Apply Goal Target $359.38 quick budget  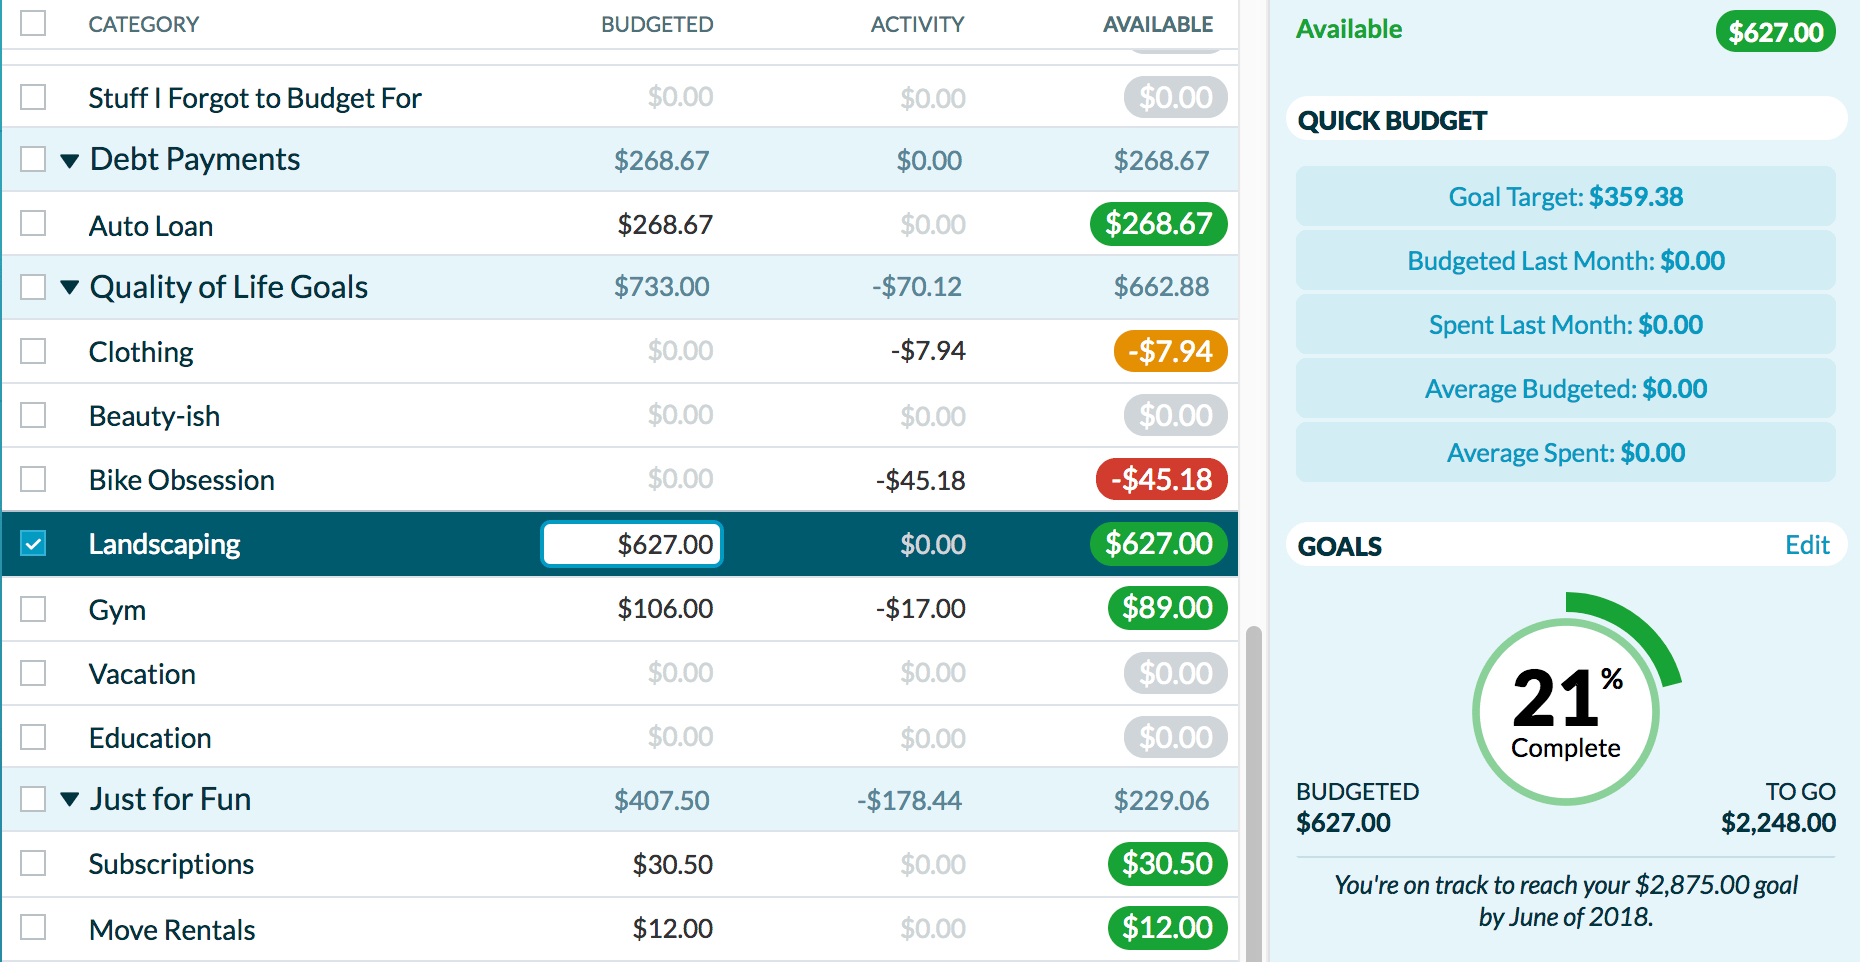(1565, 197)
